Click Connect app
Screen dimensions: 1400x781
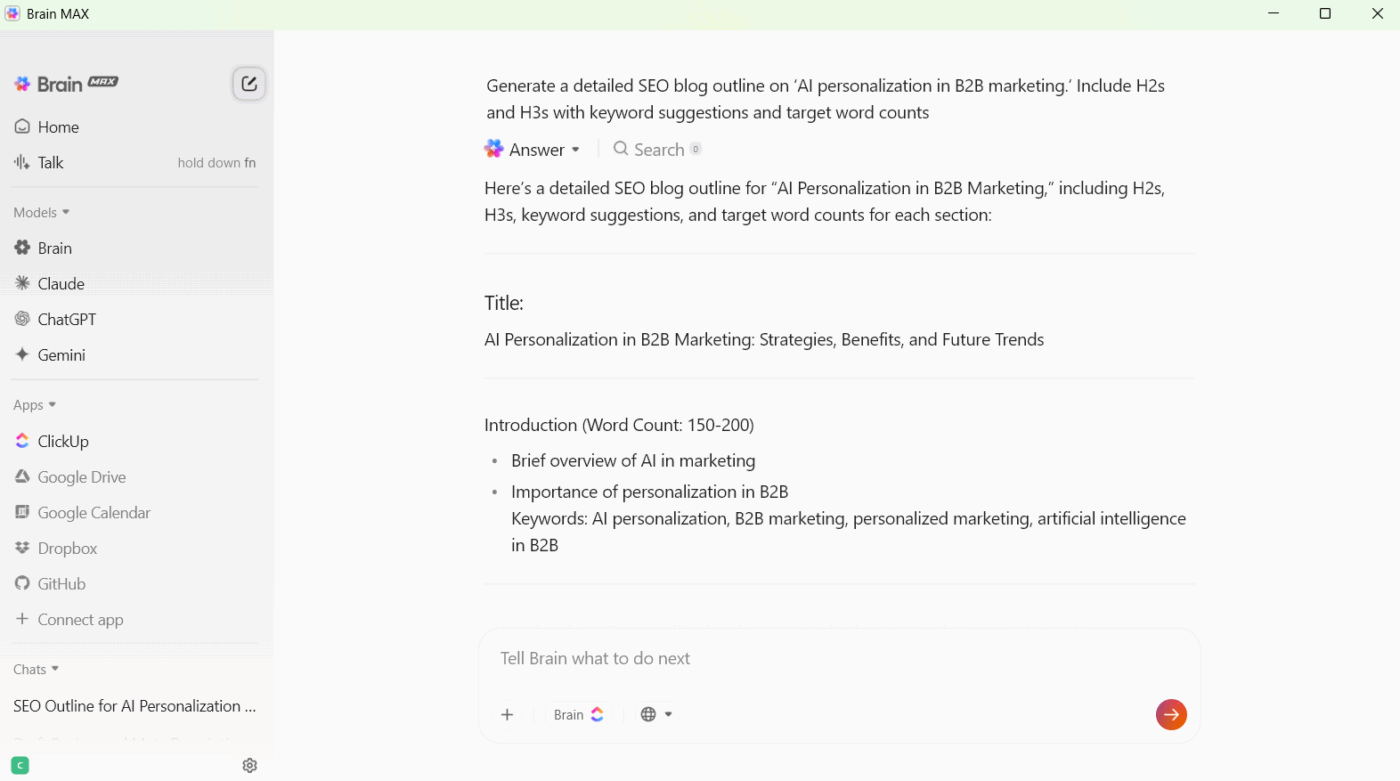(79, 620)
